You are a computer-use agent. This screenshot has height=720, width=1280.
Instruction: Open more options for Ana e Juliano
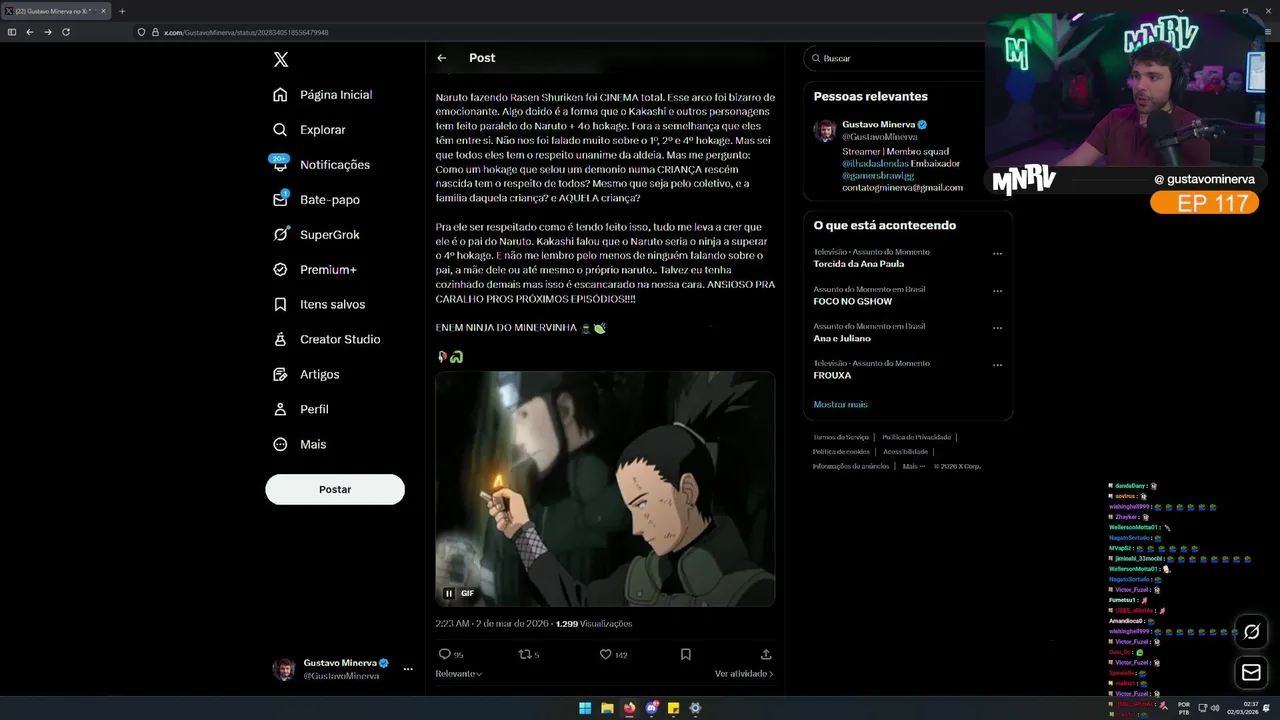[997, 328]
